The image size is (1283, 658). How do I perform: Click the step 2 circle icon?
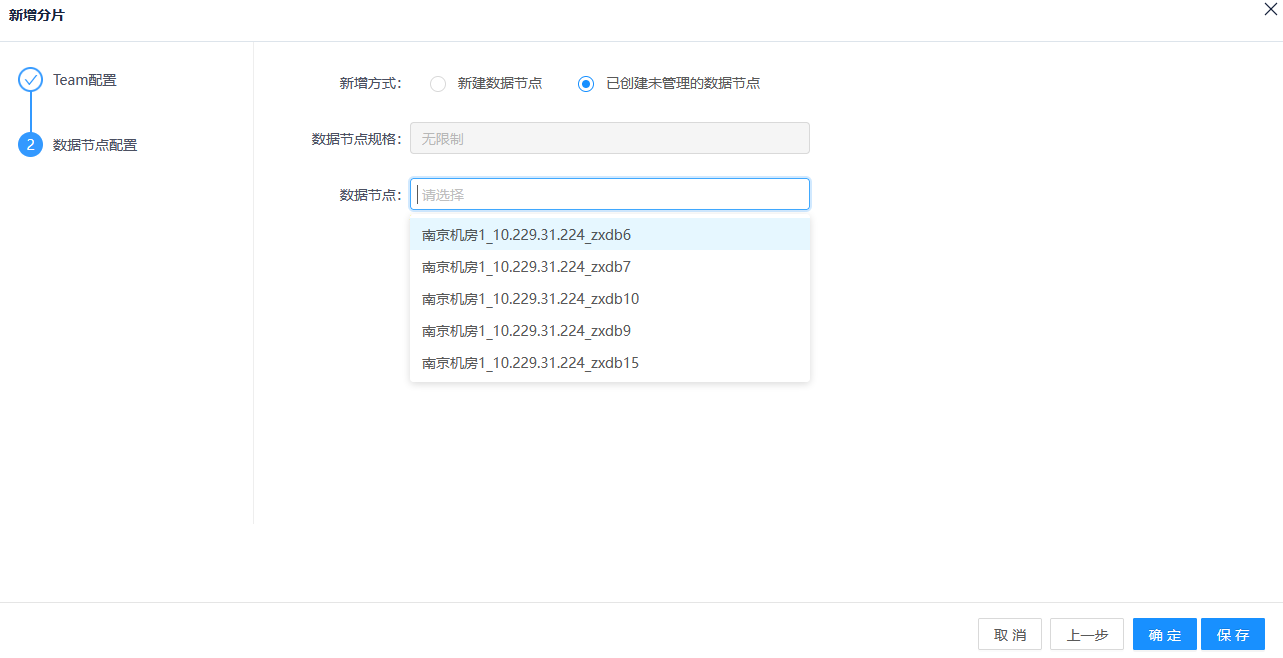pos(31,145)
